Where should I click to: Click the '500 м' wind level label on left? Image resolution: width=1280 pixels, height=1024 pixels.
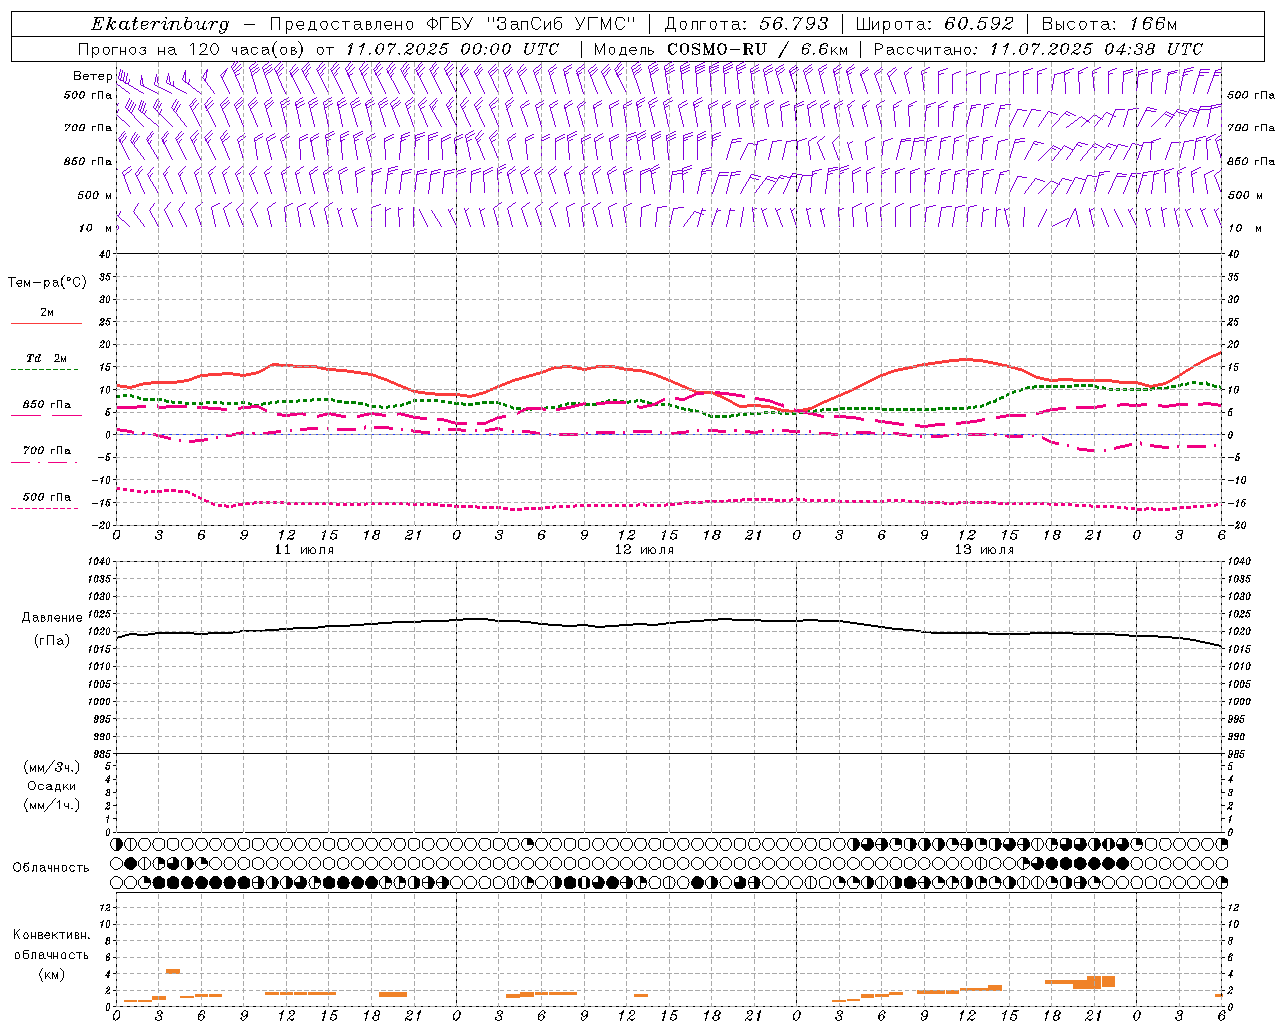95,195
